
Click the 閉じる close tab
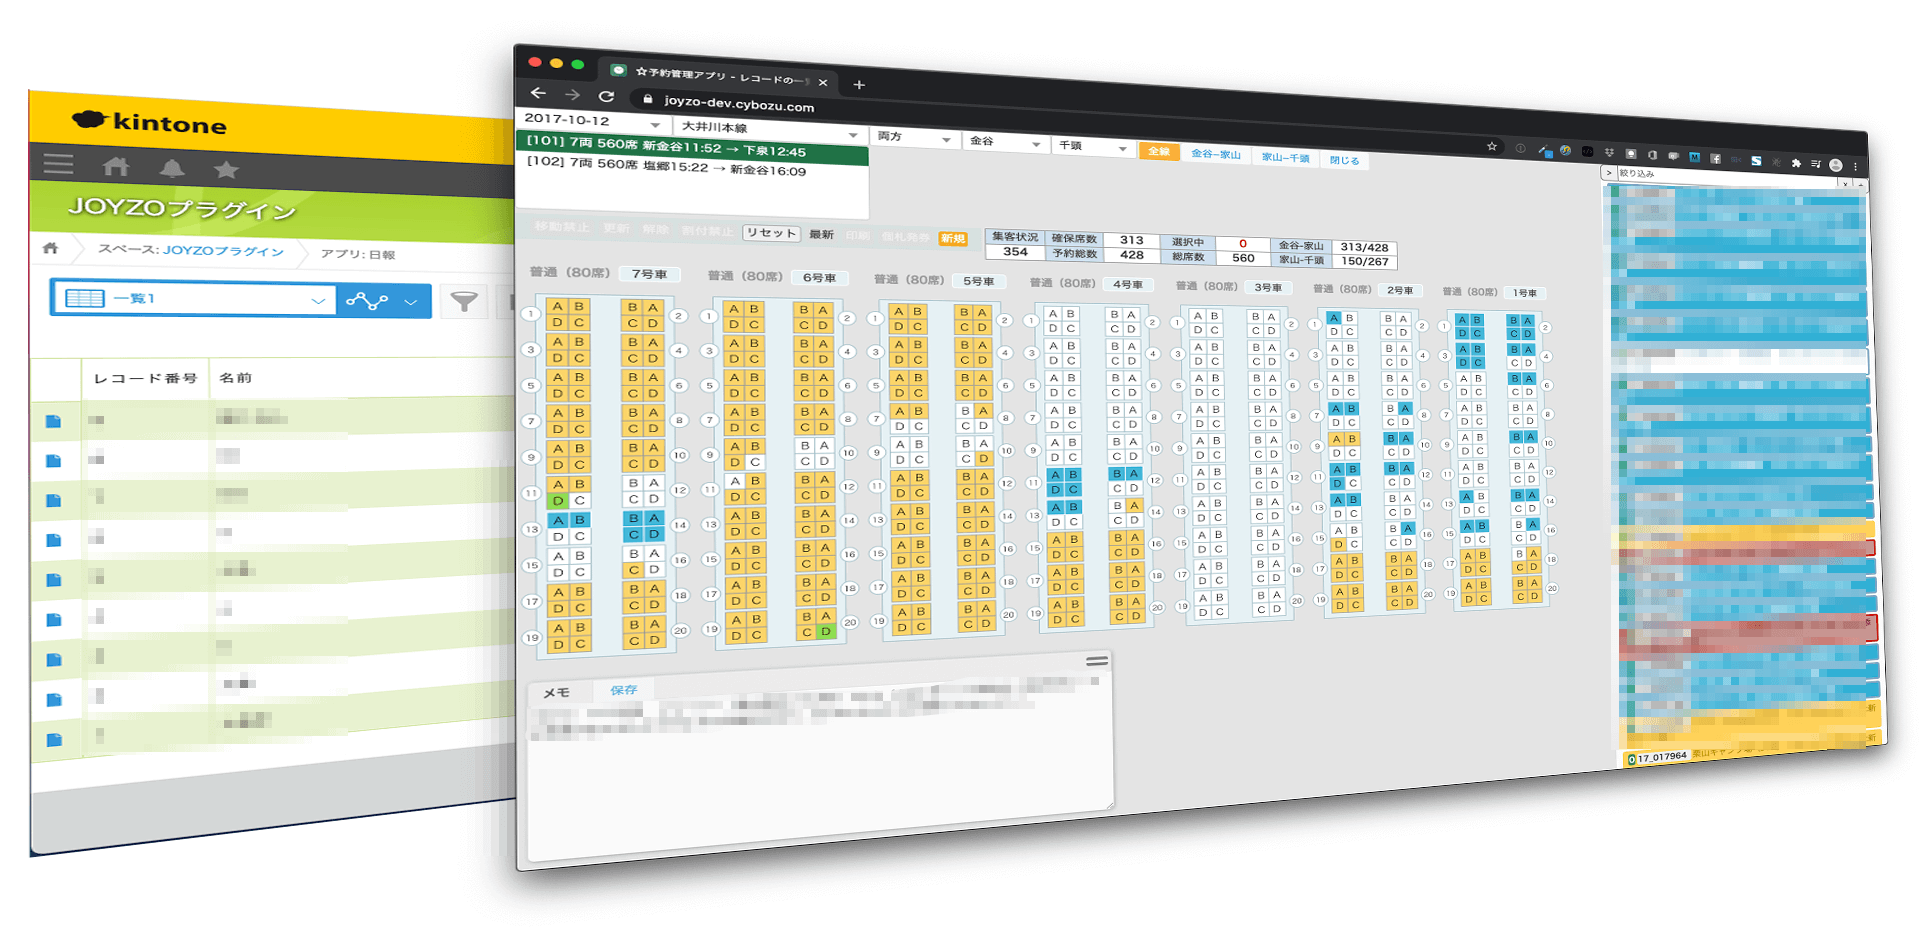[x=1344, y=160]
